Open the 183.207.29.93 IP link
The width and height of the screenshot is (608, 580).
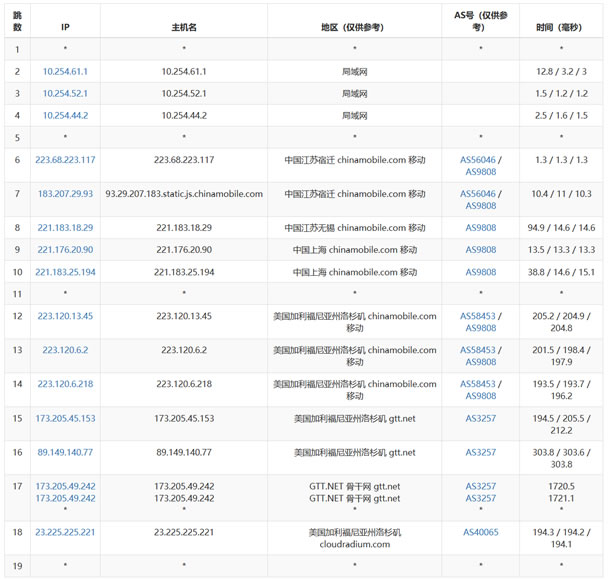tap(65, 194)
